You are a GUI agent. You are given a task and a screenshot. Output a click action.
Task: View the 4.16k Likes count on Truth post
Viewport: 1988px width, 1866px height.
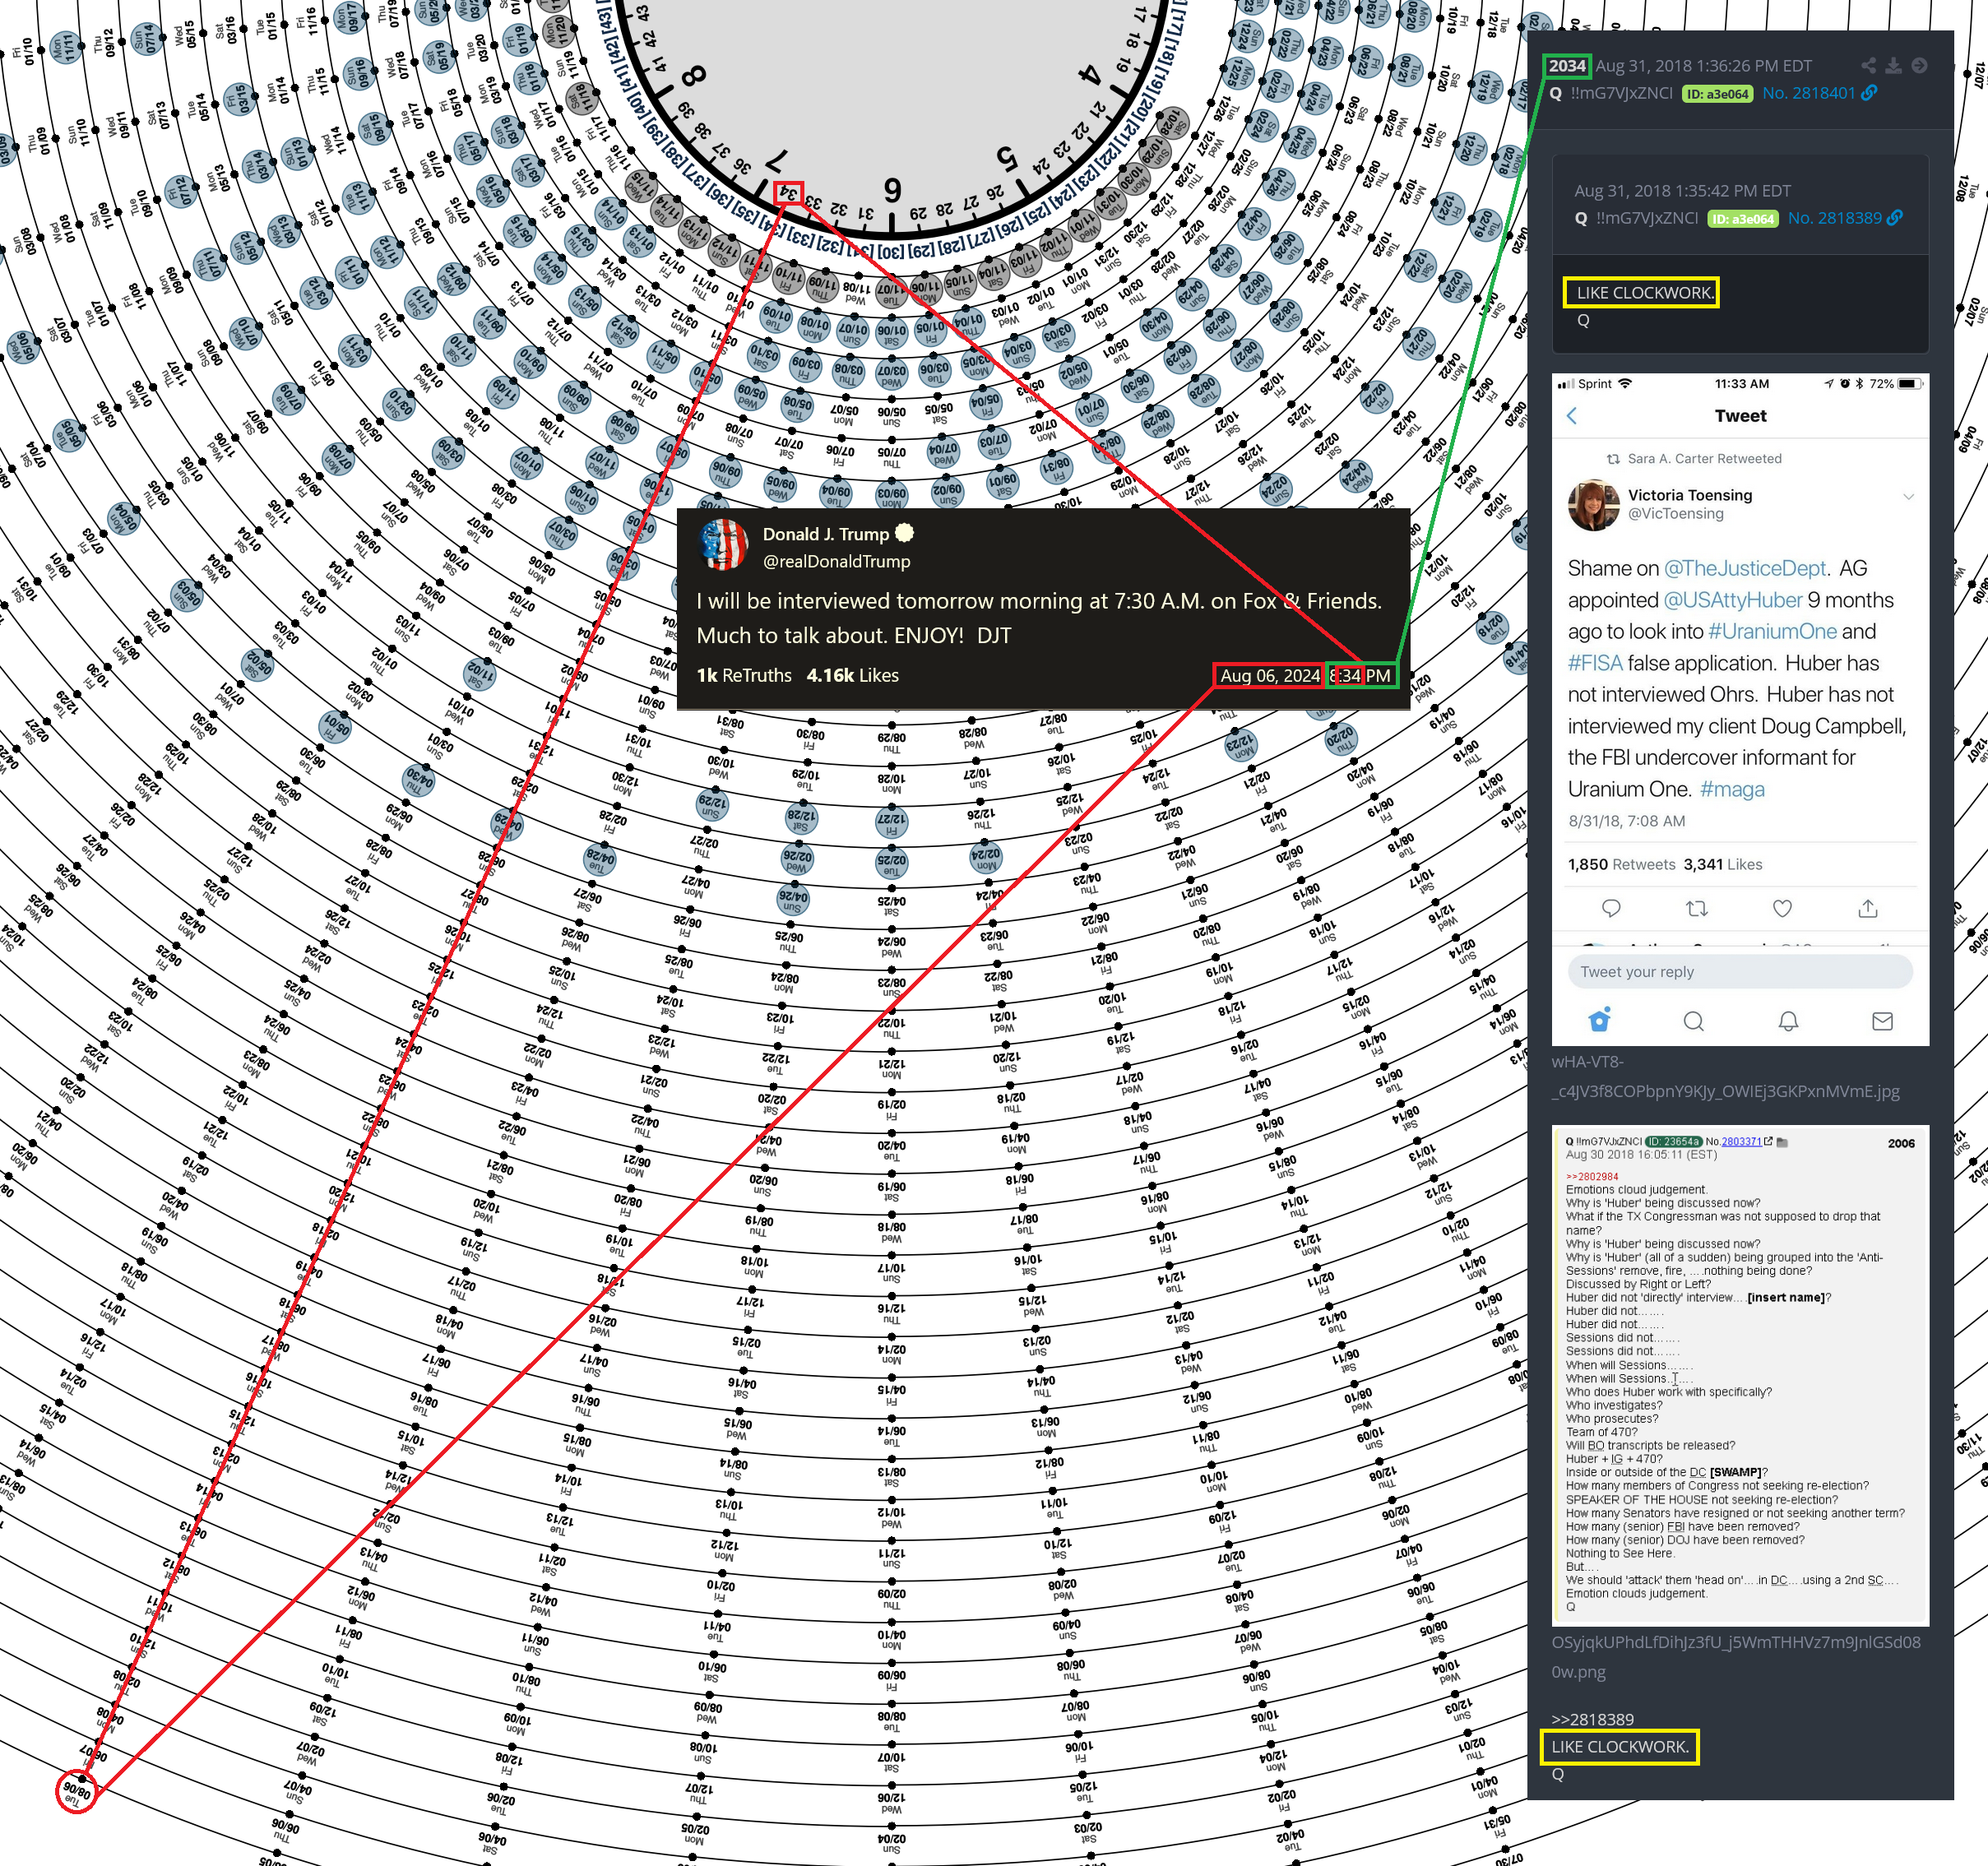click(x=852, y=675)
